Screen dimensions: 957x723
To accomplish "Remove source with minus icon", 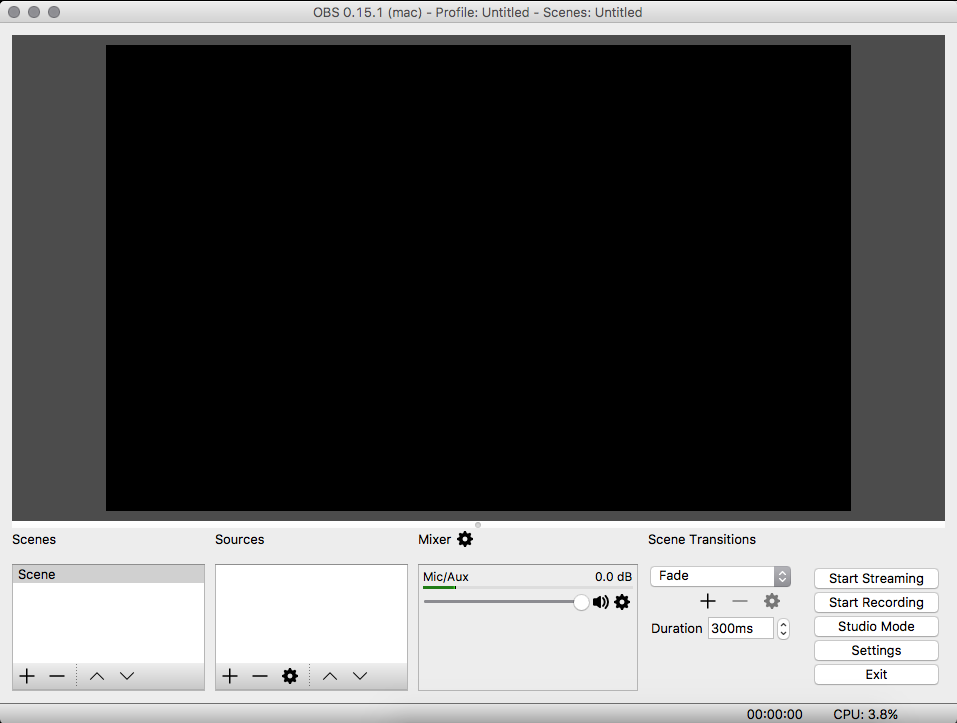I will click(260, 676).
